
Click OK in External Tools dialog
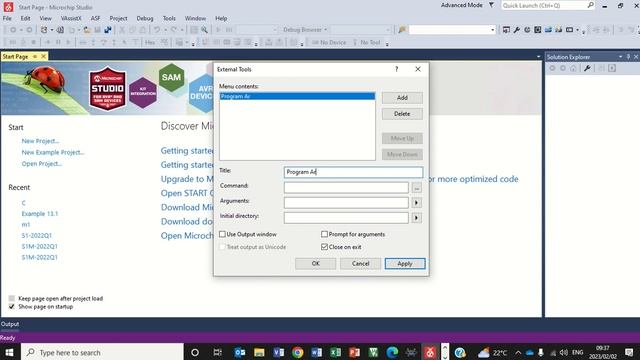pos(316,264)
